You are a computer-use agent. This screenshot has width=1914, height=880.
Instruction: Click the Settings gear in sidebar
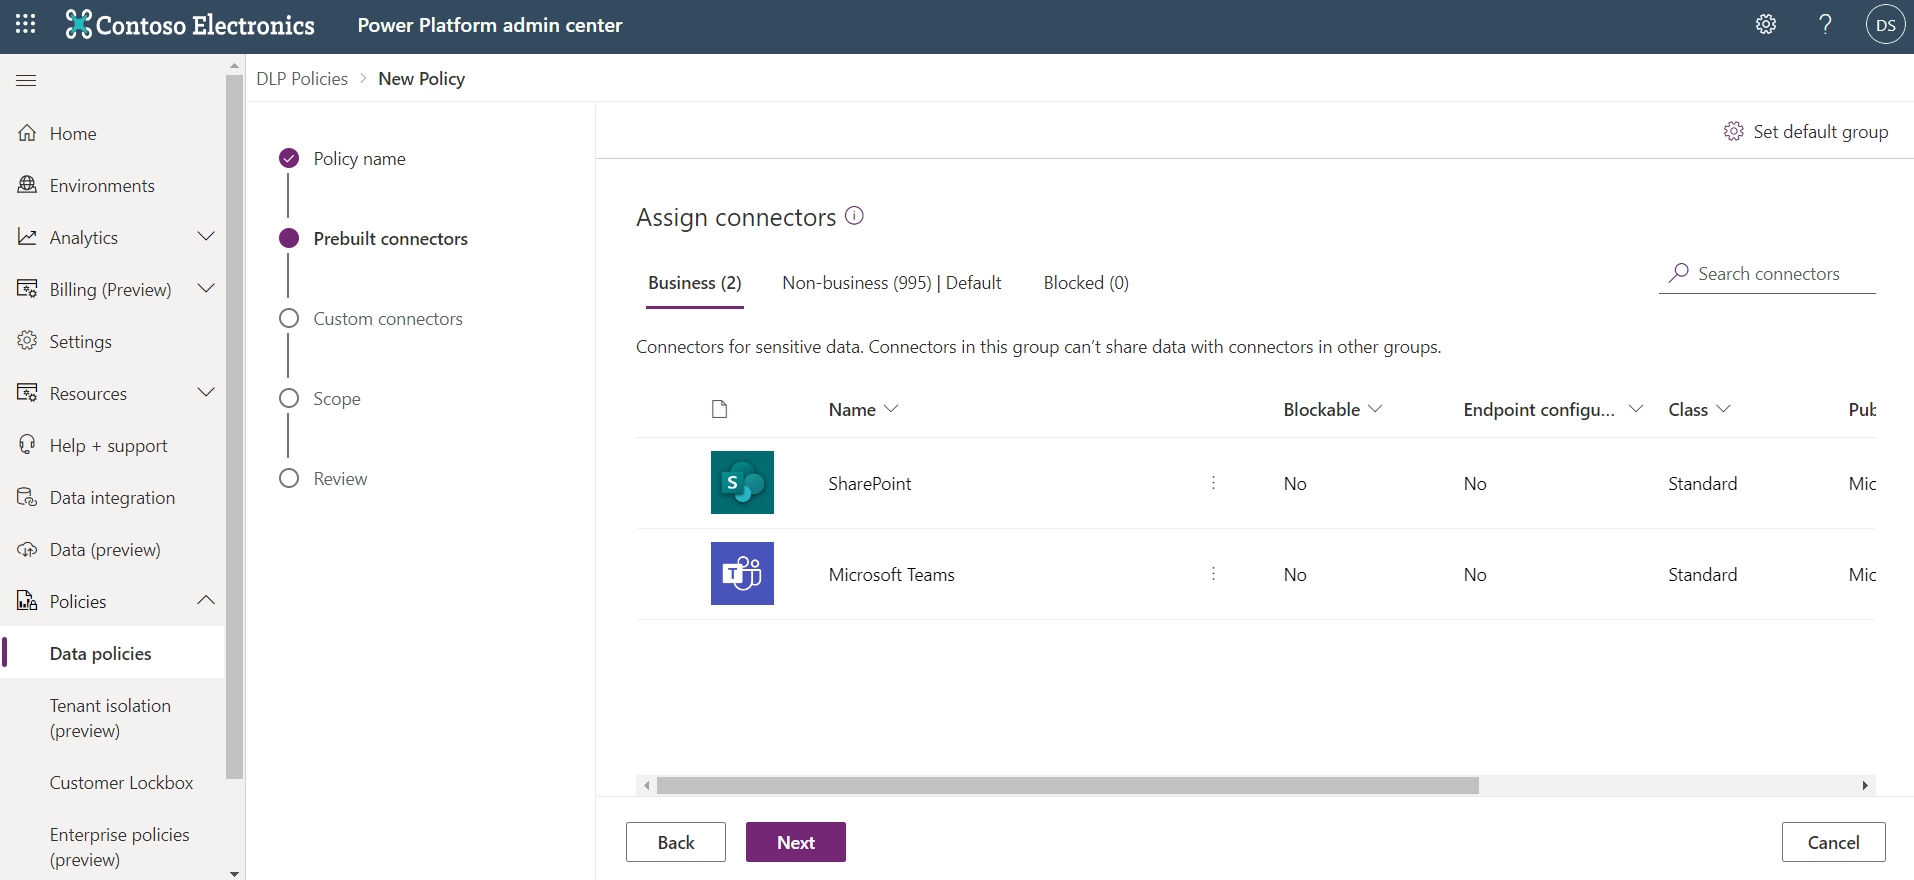pyautogui.click(x=28, y=341)
